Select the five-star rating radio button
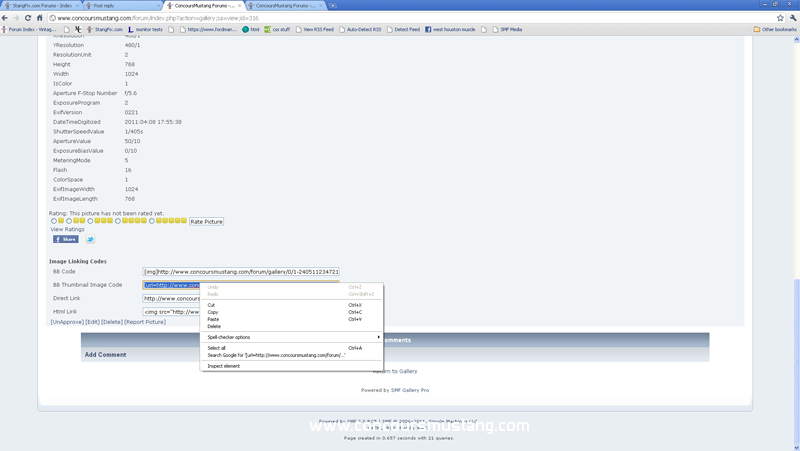The image size is (800, 451). tap(152, 221)
